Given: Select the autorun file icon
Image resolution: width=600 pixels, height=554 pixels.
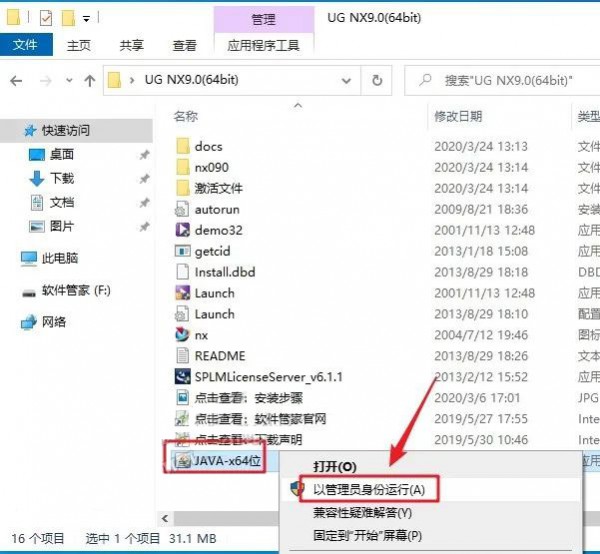Looking at the screenshot, I should pos(182,209).
